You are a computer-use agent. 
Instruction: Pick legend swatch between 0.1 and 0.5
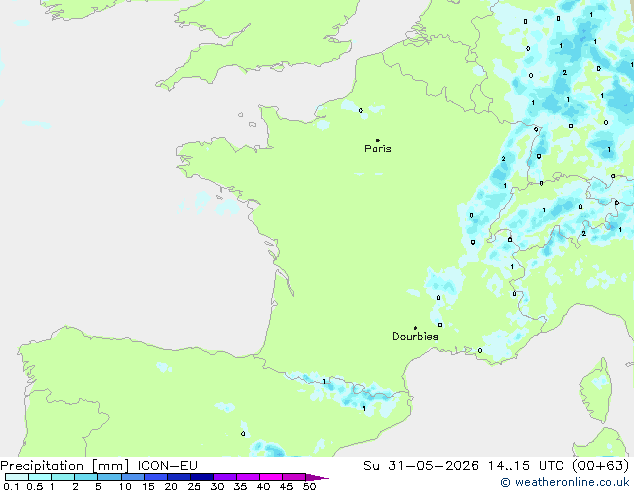point(17,477)
